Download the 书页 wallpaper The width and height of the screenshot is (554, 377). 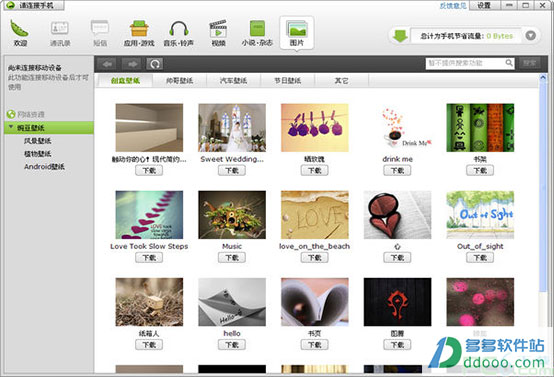pyautogui.click(x=314, y=345)
